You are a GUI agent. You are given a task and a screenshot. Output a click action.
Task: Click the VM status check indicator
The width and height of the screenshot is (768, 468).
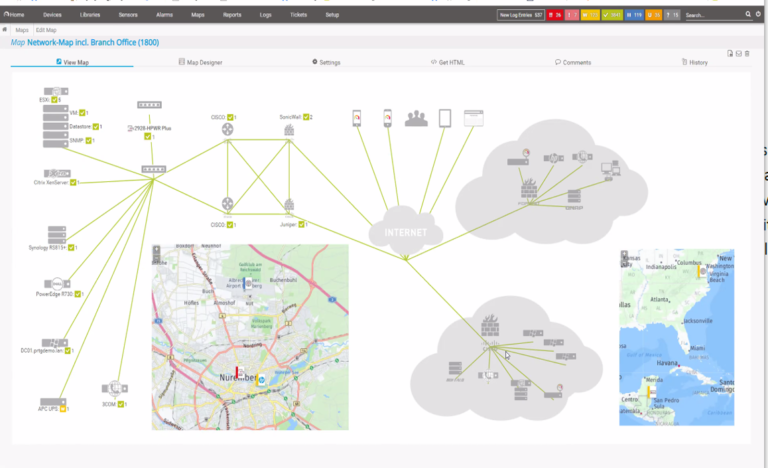tap(82, 113)
